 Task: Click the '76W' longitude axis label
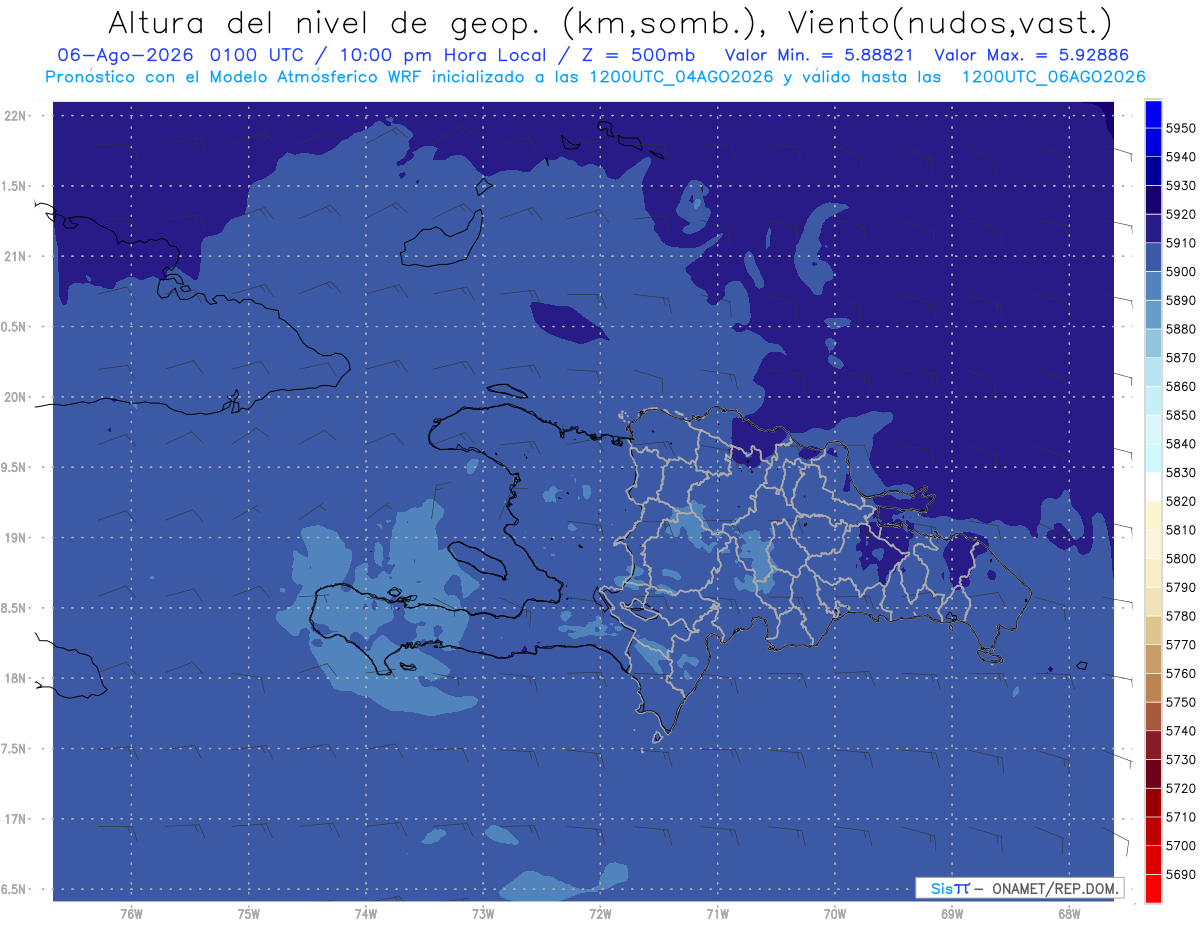(131, 914)
